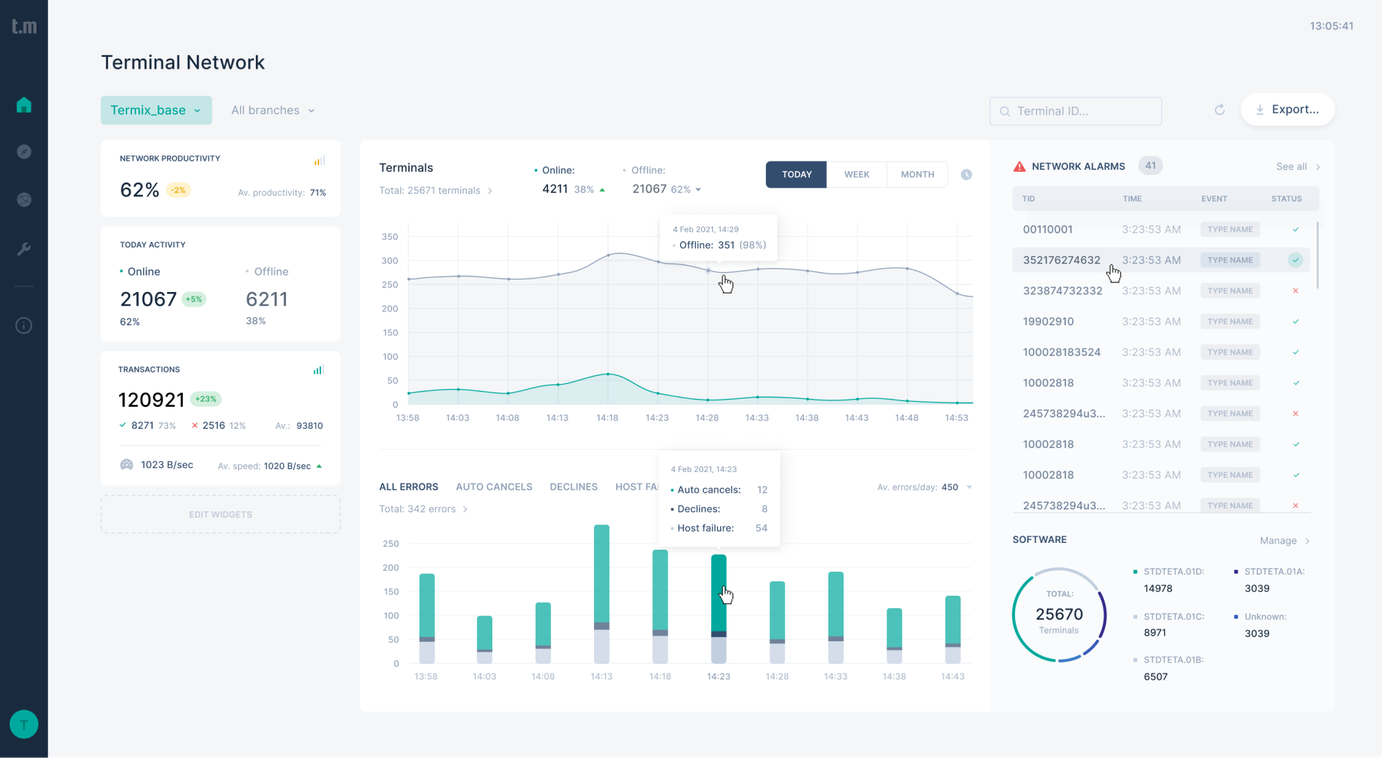Open Av. errors/day dropdown arrow
This screenshot has height=758, width=1382.
[x=969, y=487]
